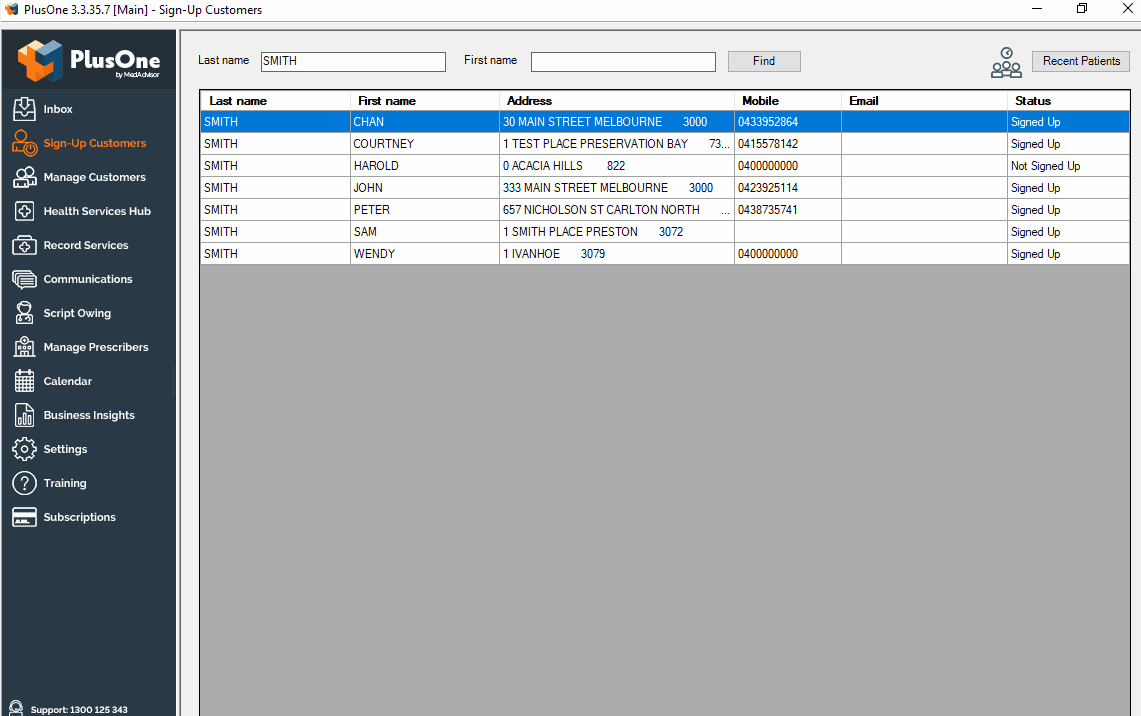The image size is (1141, 716).
Task: Click the PlusOne title bar app icon
Action: click(12, 9)
